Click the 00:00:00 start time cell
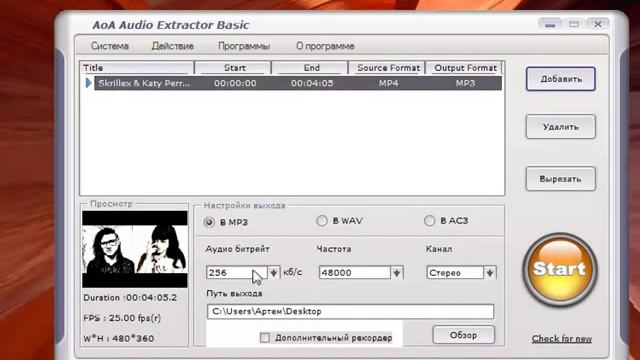This screenshot has height=360, width=640. point(235,83)
